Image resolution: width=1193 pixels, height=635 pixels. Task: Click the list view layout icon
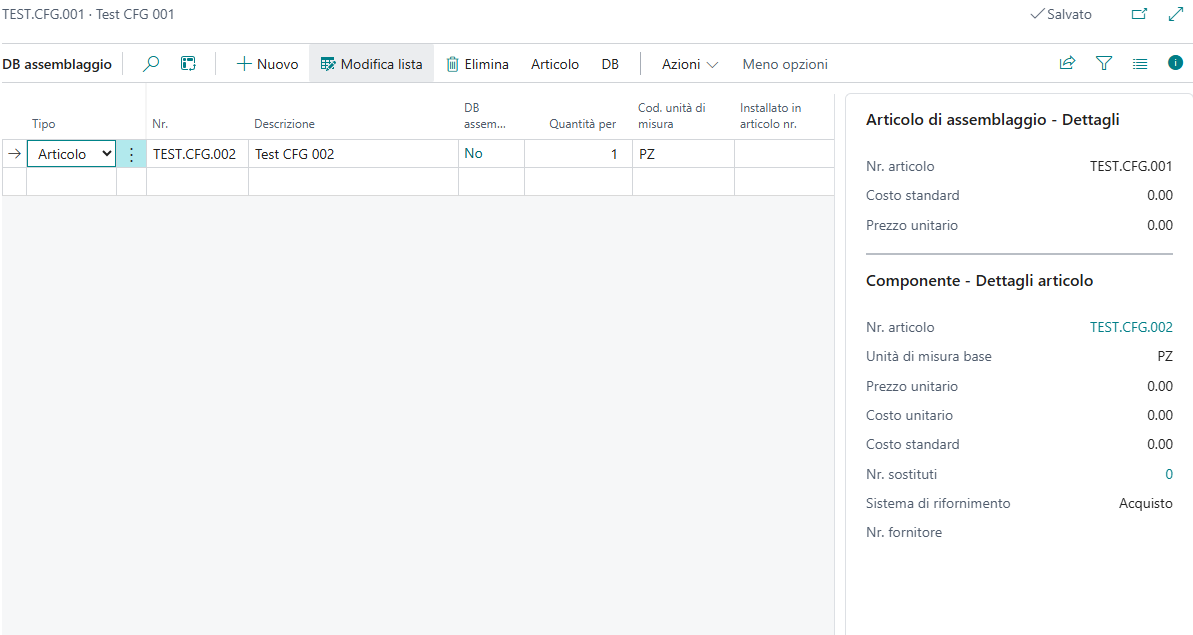click(1140, 64)
